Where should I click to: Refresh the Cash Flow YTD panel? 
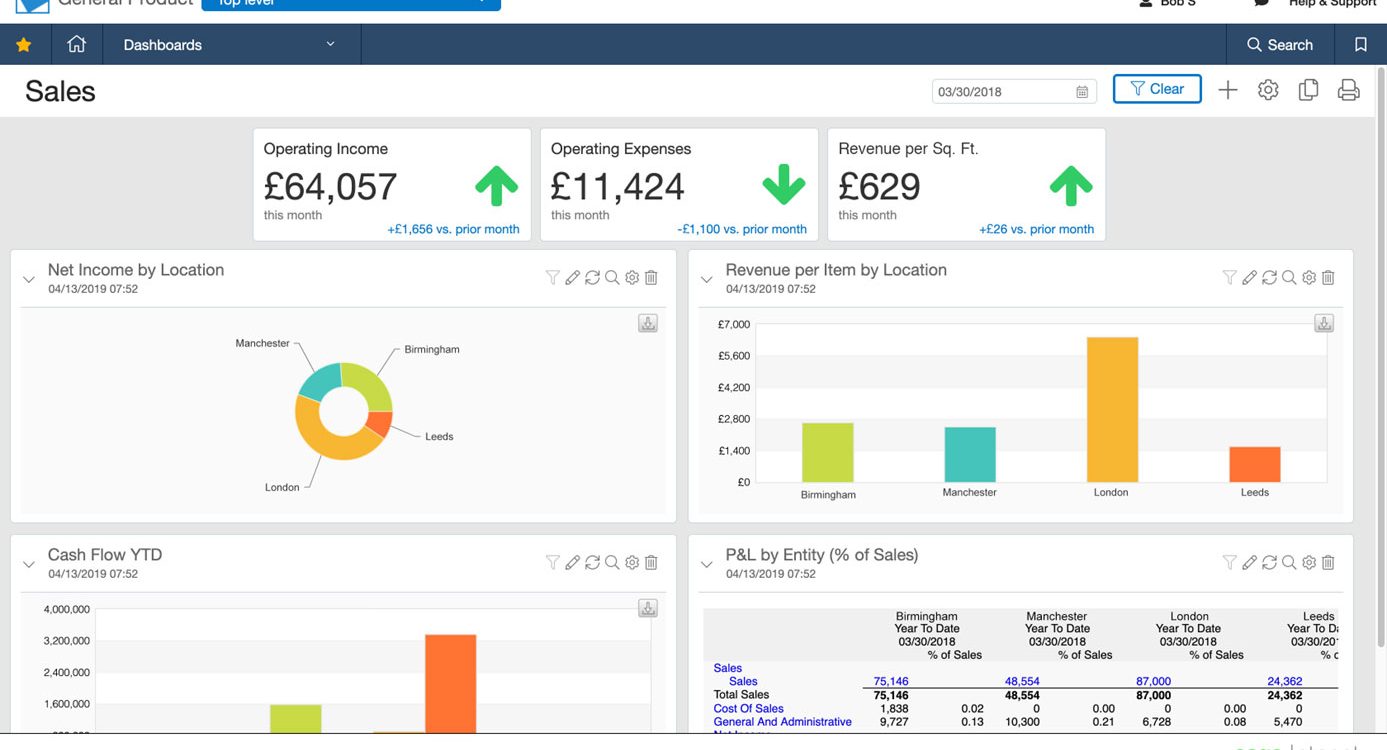592,563
